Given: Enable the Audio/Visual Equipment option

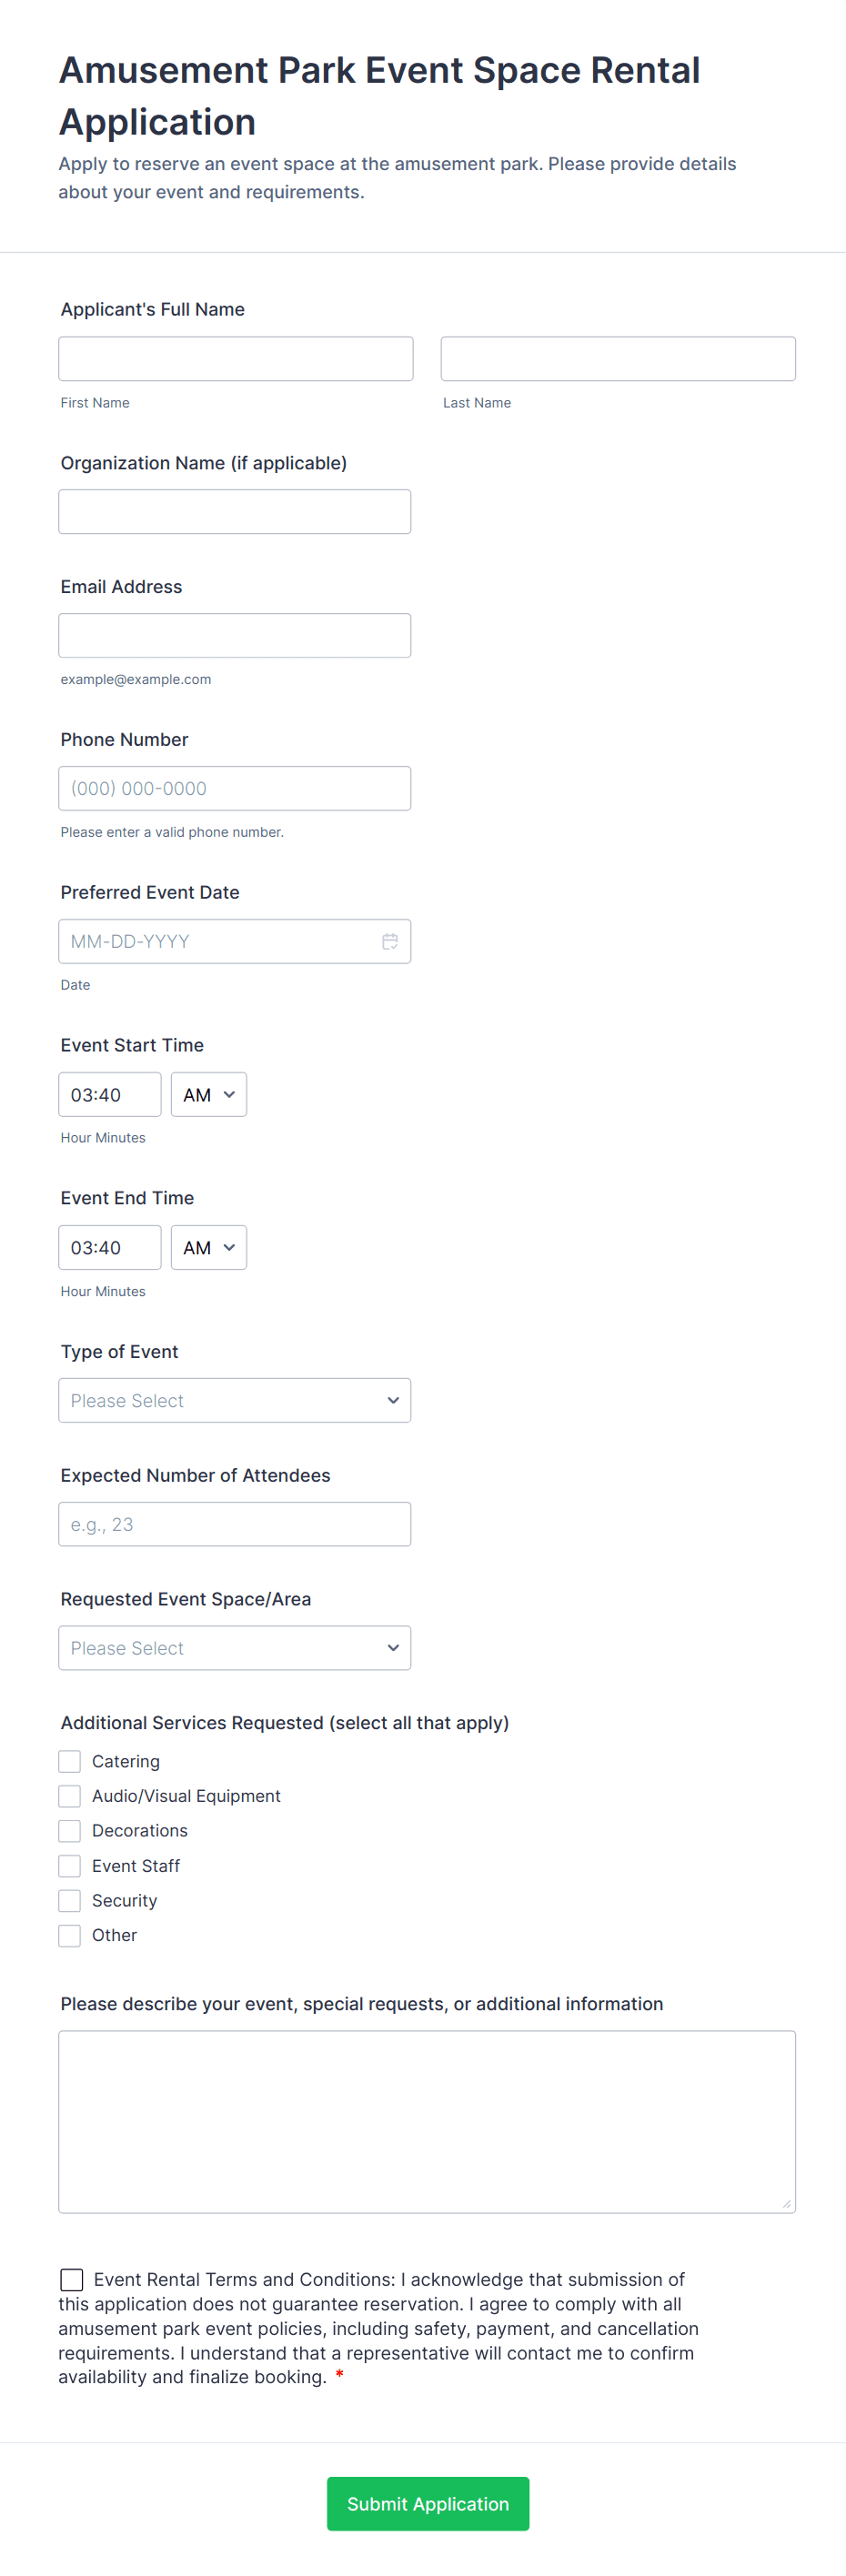Looking at the screenshot, I should (70, 1796).
